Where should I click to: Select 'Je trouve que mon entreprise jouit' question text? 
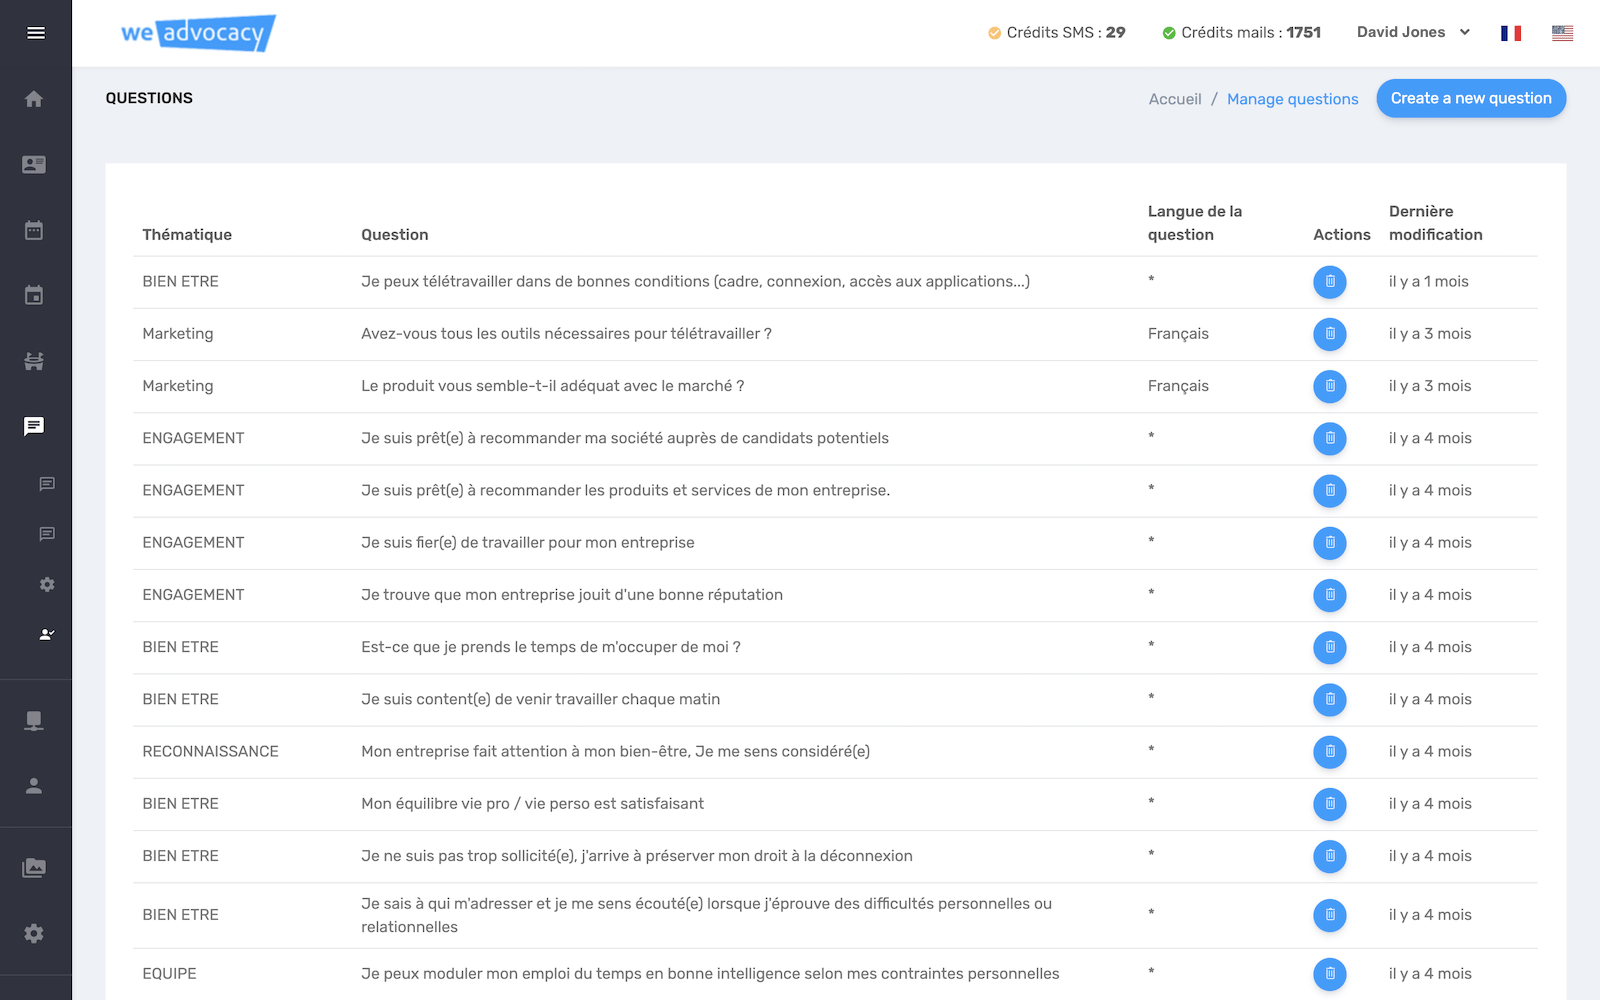click(x=572, y=595)
